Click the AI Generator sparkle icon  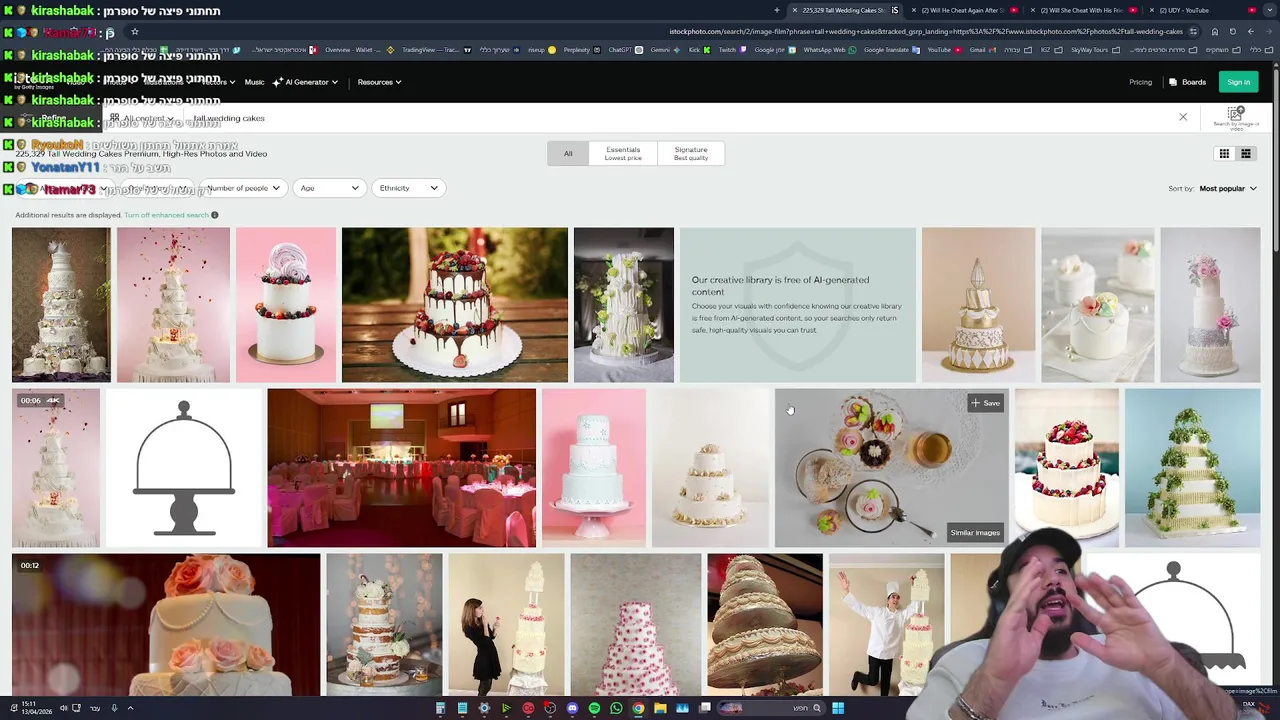(277, 82)
